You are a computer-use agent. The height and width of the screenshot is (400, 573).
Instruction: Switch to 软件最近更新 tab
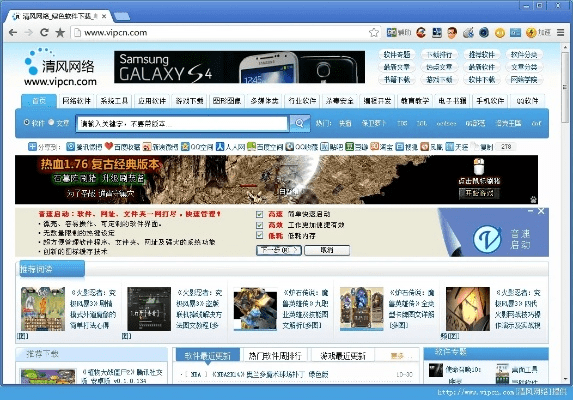[x=208, y=355]
